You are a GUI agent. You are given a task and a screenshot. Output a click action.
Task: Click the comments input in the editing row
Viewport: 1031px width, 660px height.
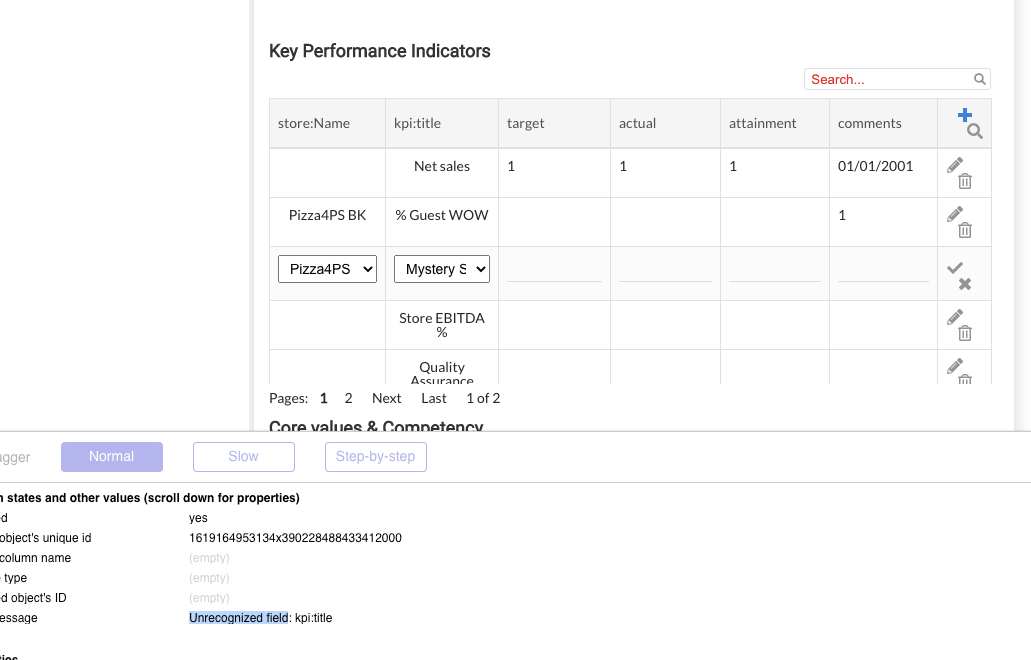883,270
